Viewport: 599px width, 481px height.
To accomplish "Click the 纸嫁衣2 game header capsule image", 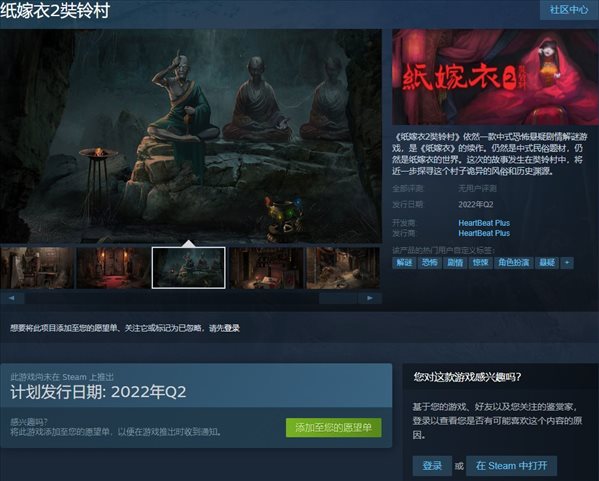I will coord(495,77).
